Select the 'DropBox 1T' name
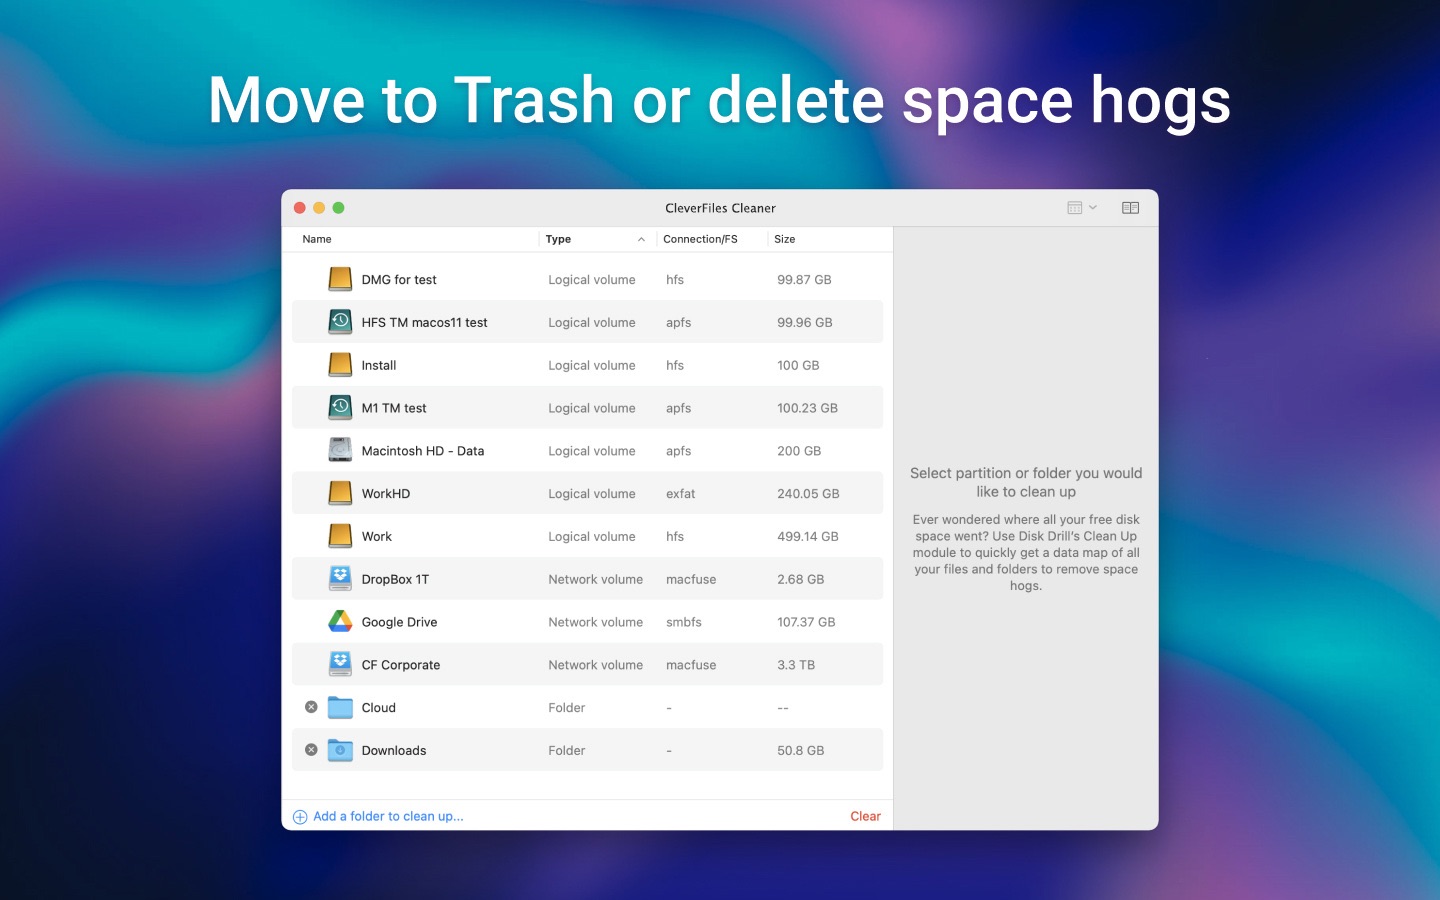This screenshot has height=900, width=1440. 395,579
